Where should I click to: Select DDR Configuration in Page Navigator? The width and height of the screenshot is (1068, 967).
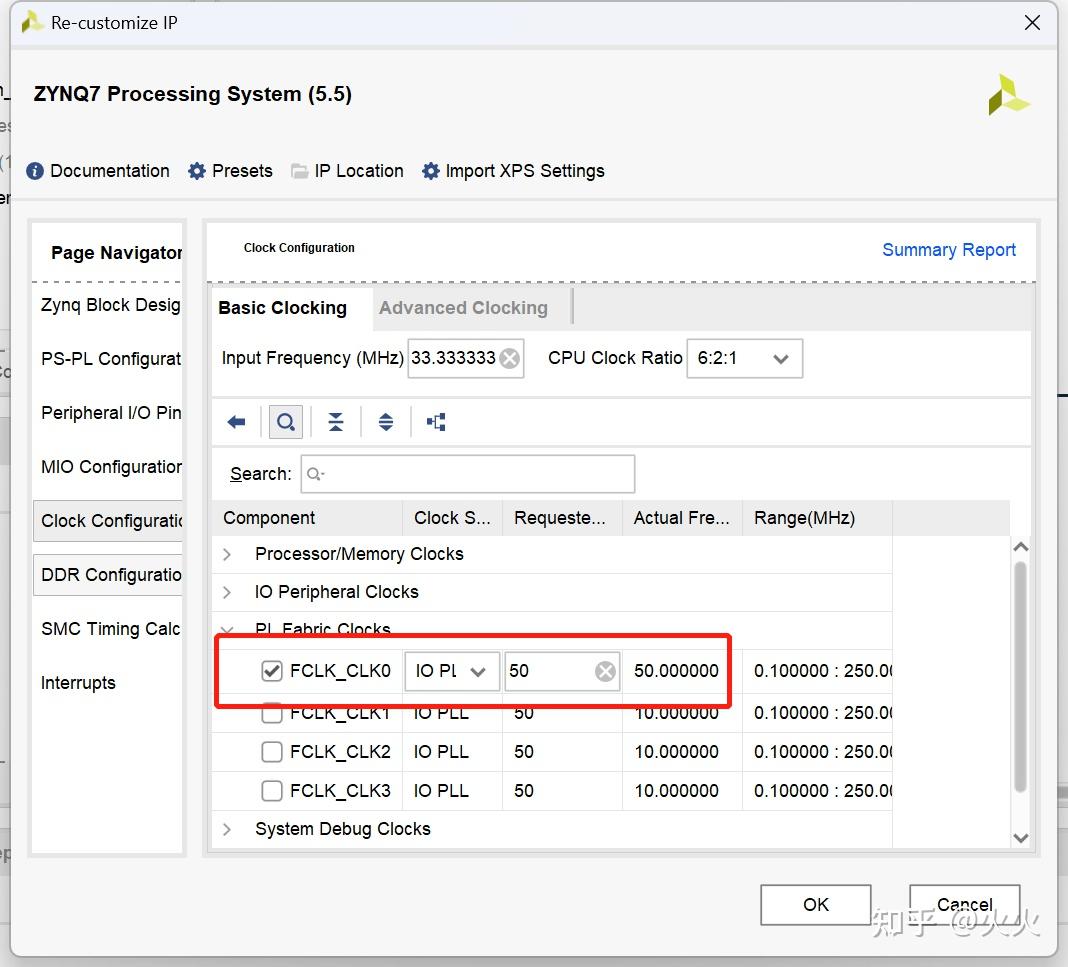point(110,575)
